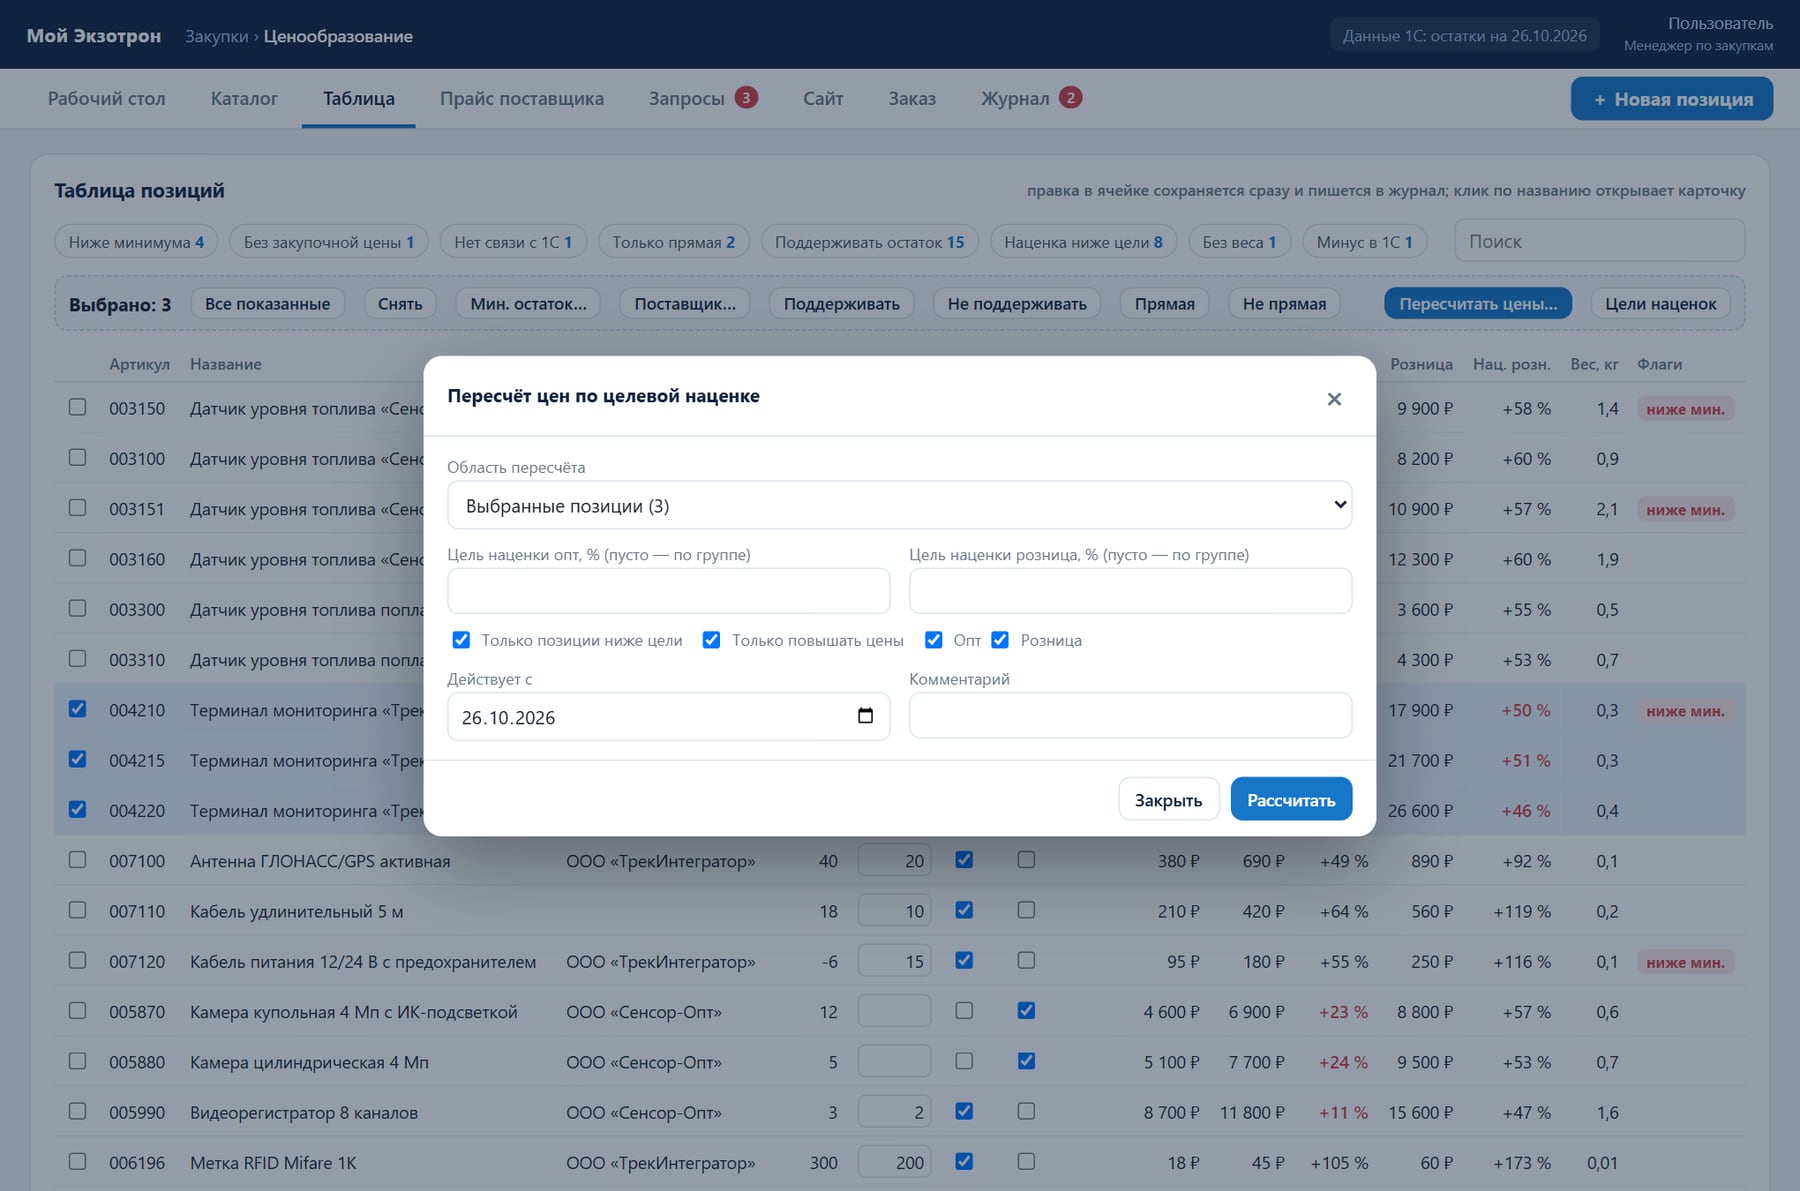
Task: Click the Закупки breadcrumb link
Action: pyautogui.click(x=216, y=36)
